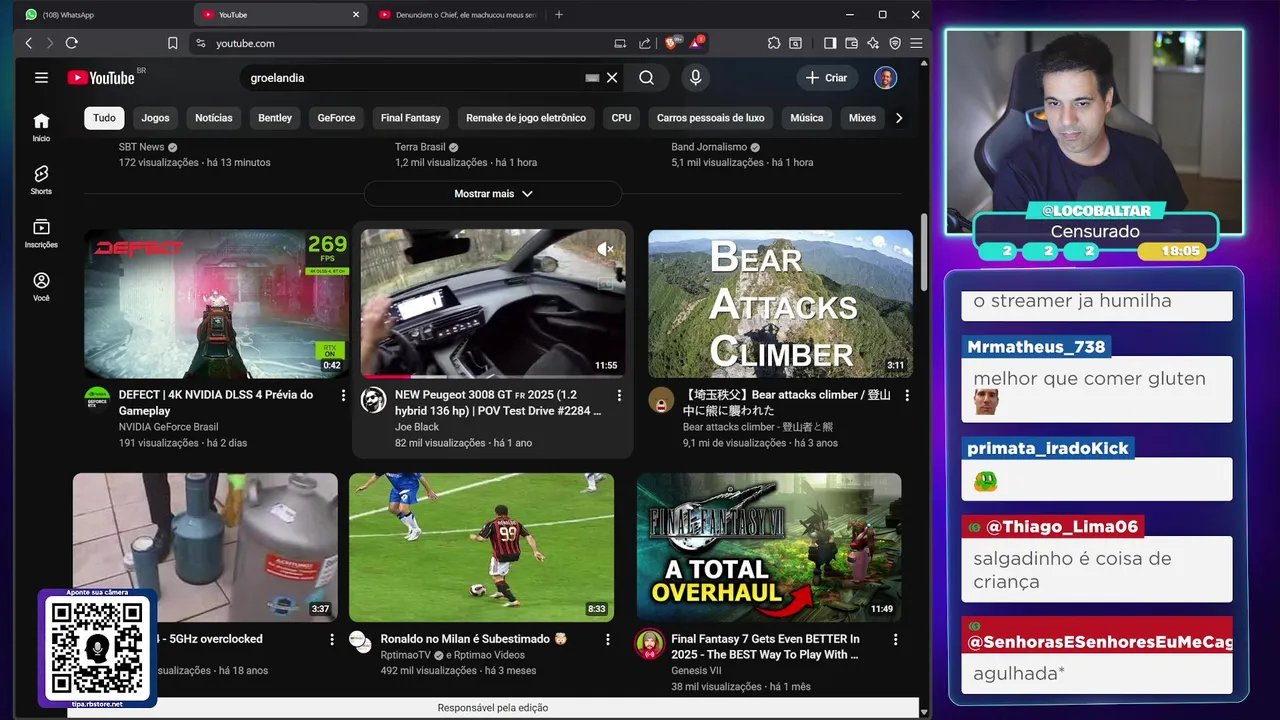This screenshot has height=720, width=1280.
Task: Share this page via the share icon
Action: [644, 43]
